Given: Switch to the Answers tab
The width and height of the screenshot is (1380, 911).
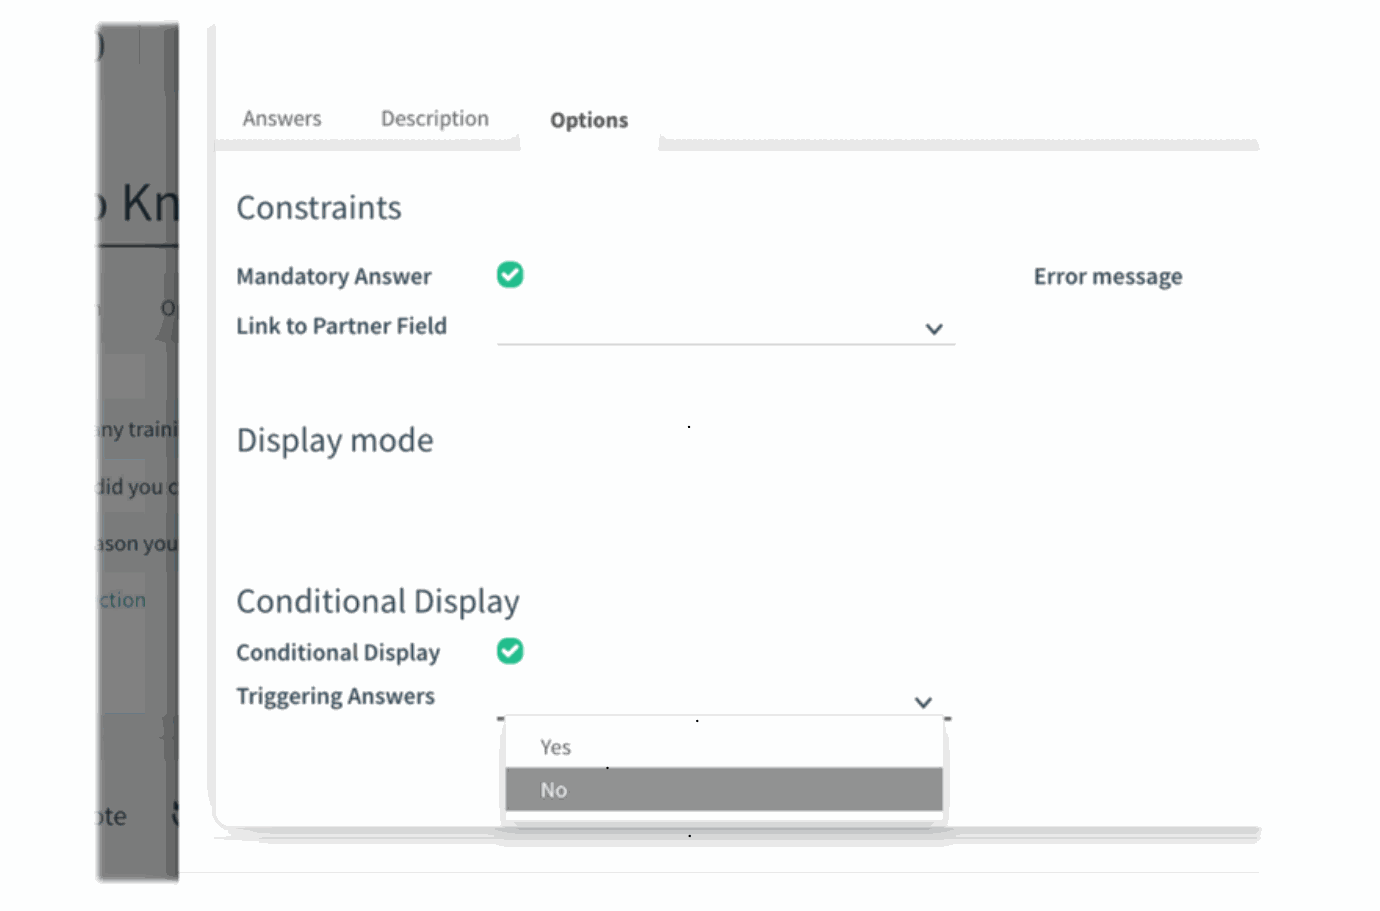Looking at the screenshot, I should tap(282, 119).
